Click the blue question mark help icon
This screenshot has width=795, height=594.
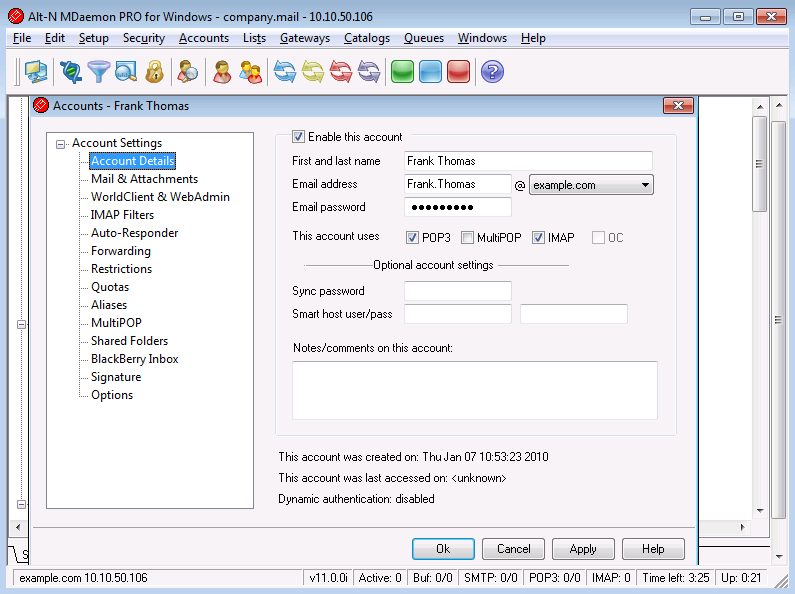(492, 72)
